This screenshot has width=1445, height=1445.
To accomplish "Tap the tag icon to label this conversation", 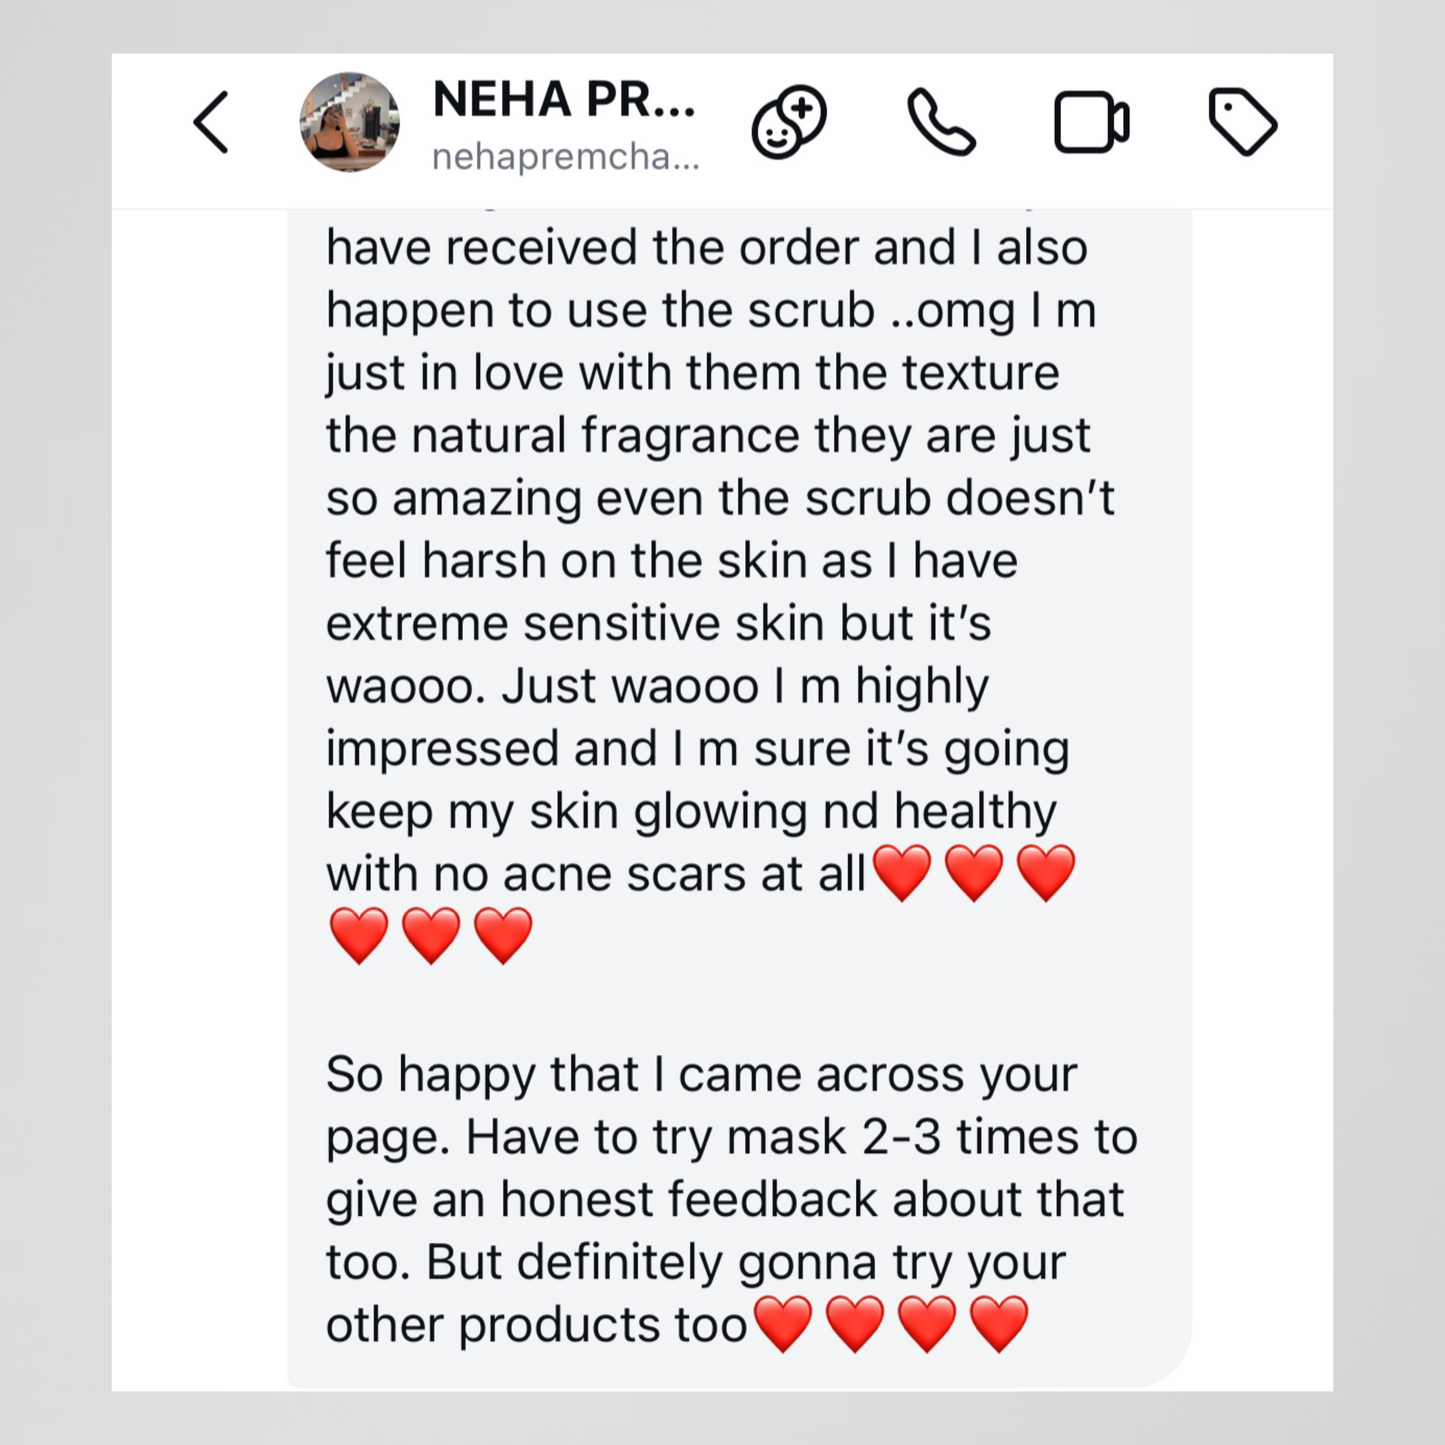I will tap(1243, 122).
